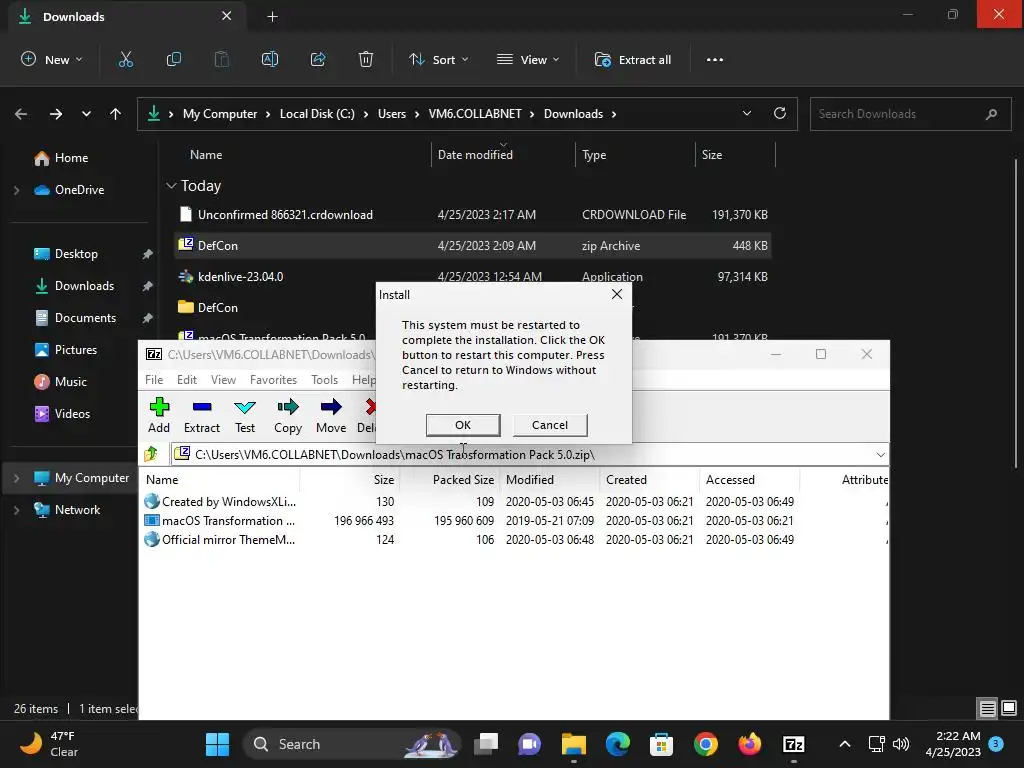Open the 7-Zip Tools menu
1024x768 pixels.
coord(325,379)
